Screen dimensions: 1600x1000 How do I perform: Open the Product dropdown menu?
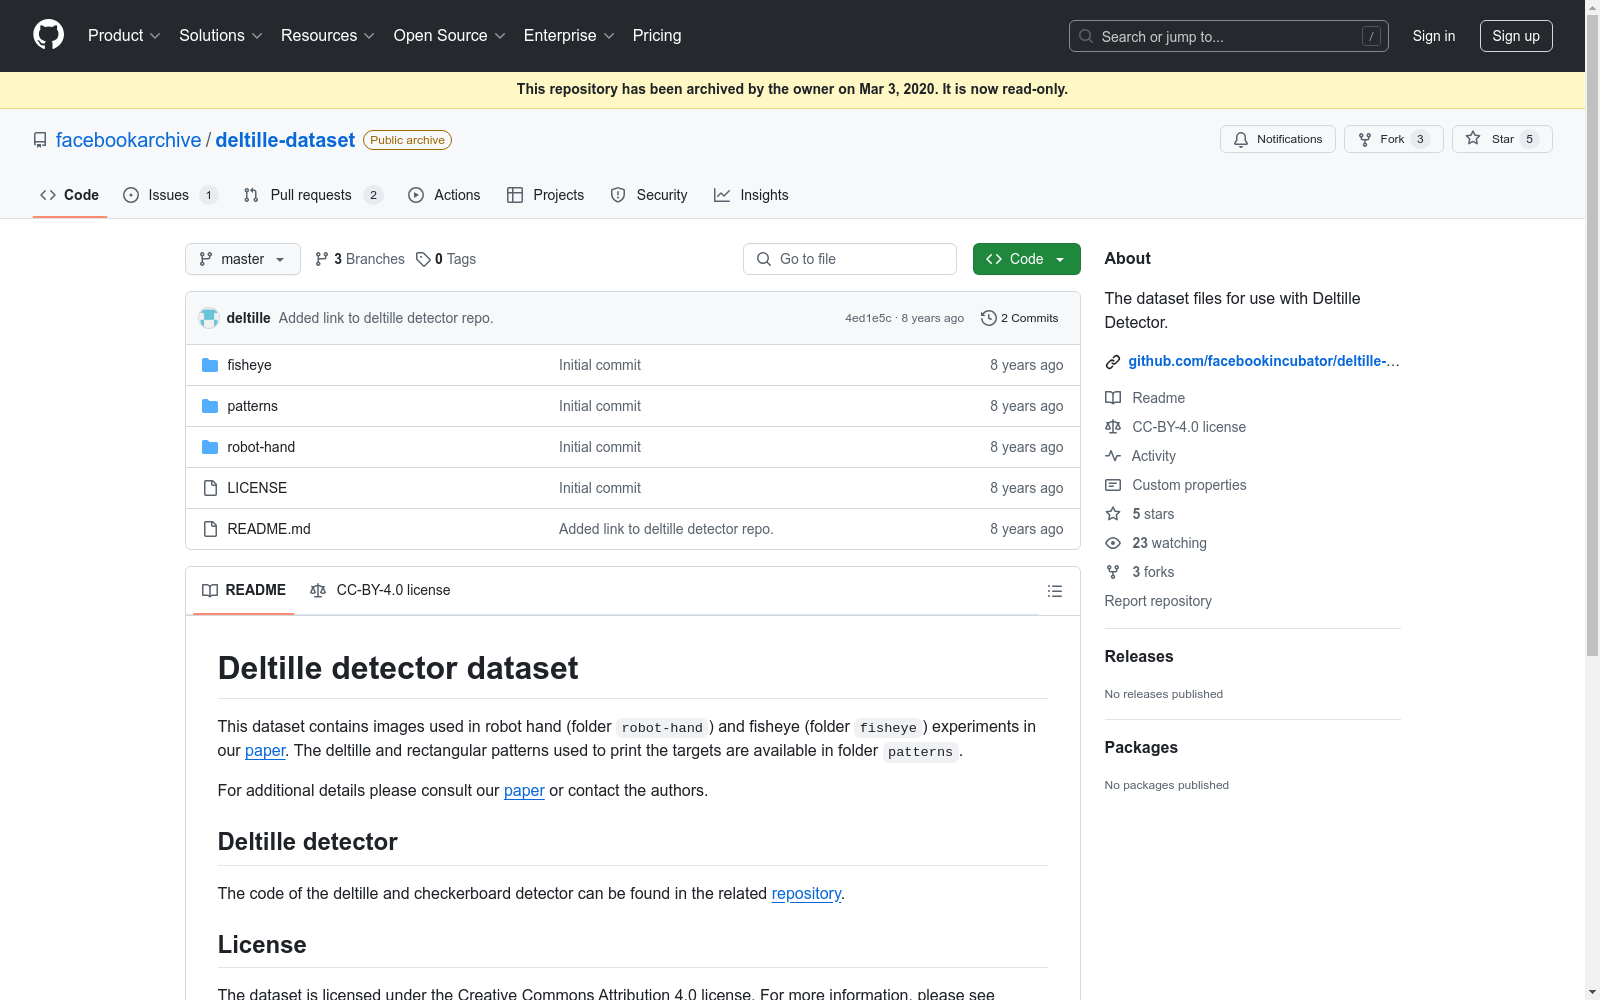coord(124,36)
